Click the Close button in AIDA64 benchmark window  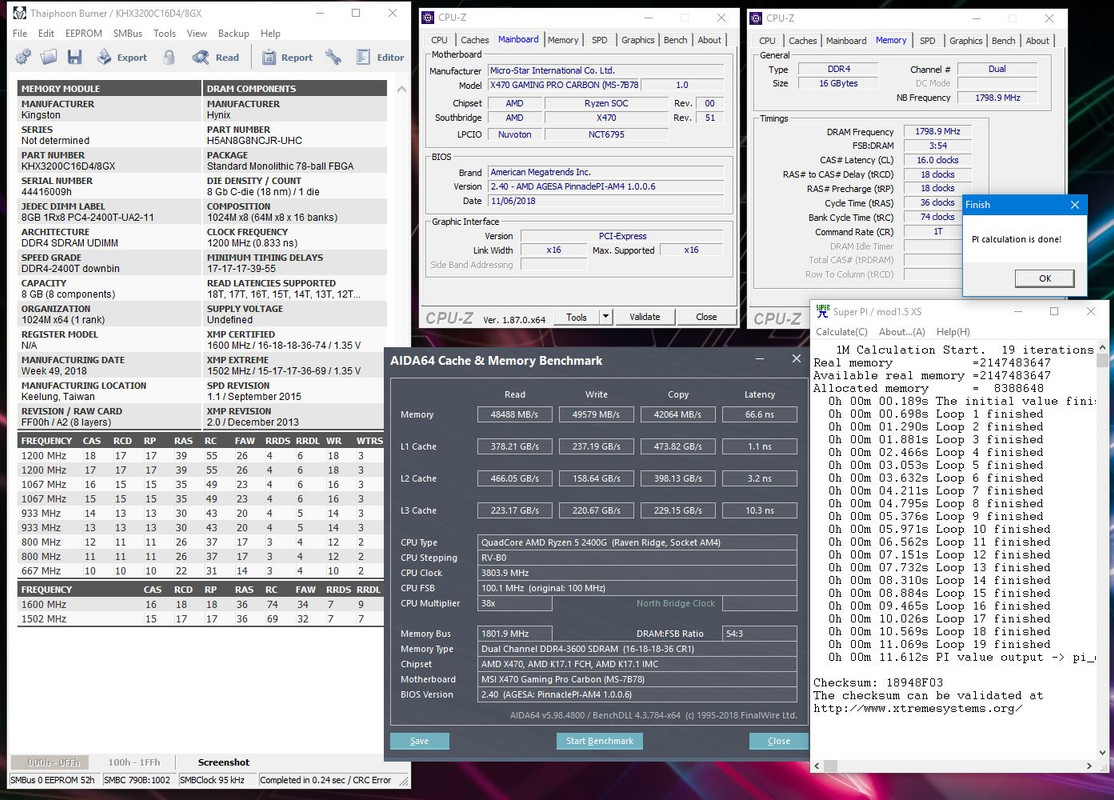click(x=779, y=741)
